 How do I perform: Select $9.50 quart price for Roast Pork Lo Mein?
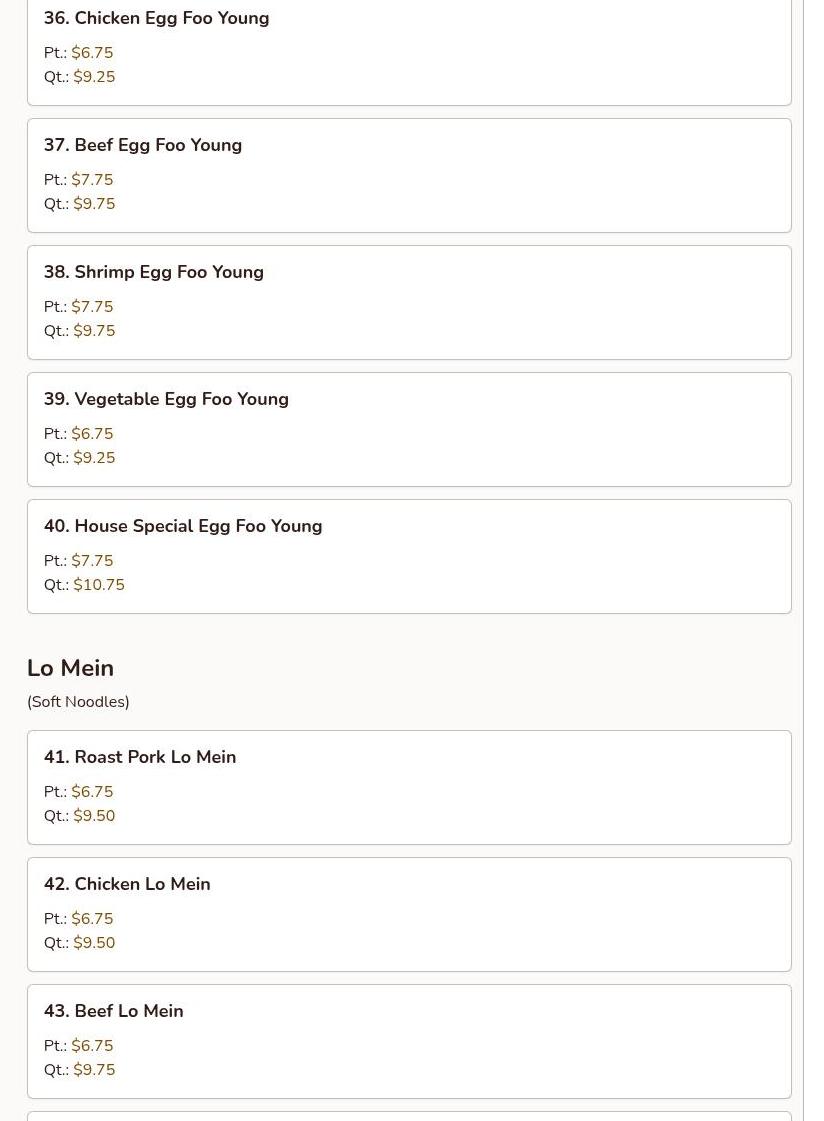[x=94, y=816]
